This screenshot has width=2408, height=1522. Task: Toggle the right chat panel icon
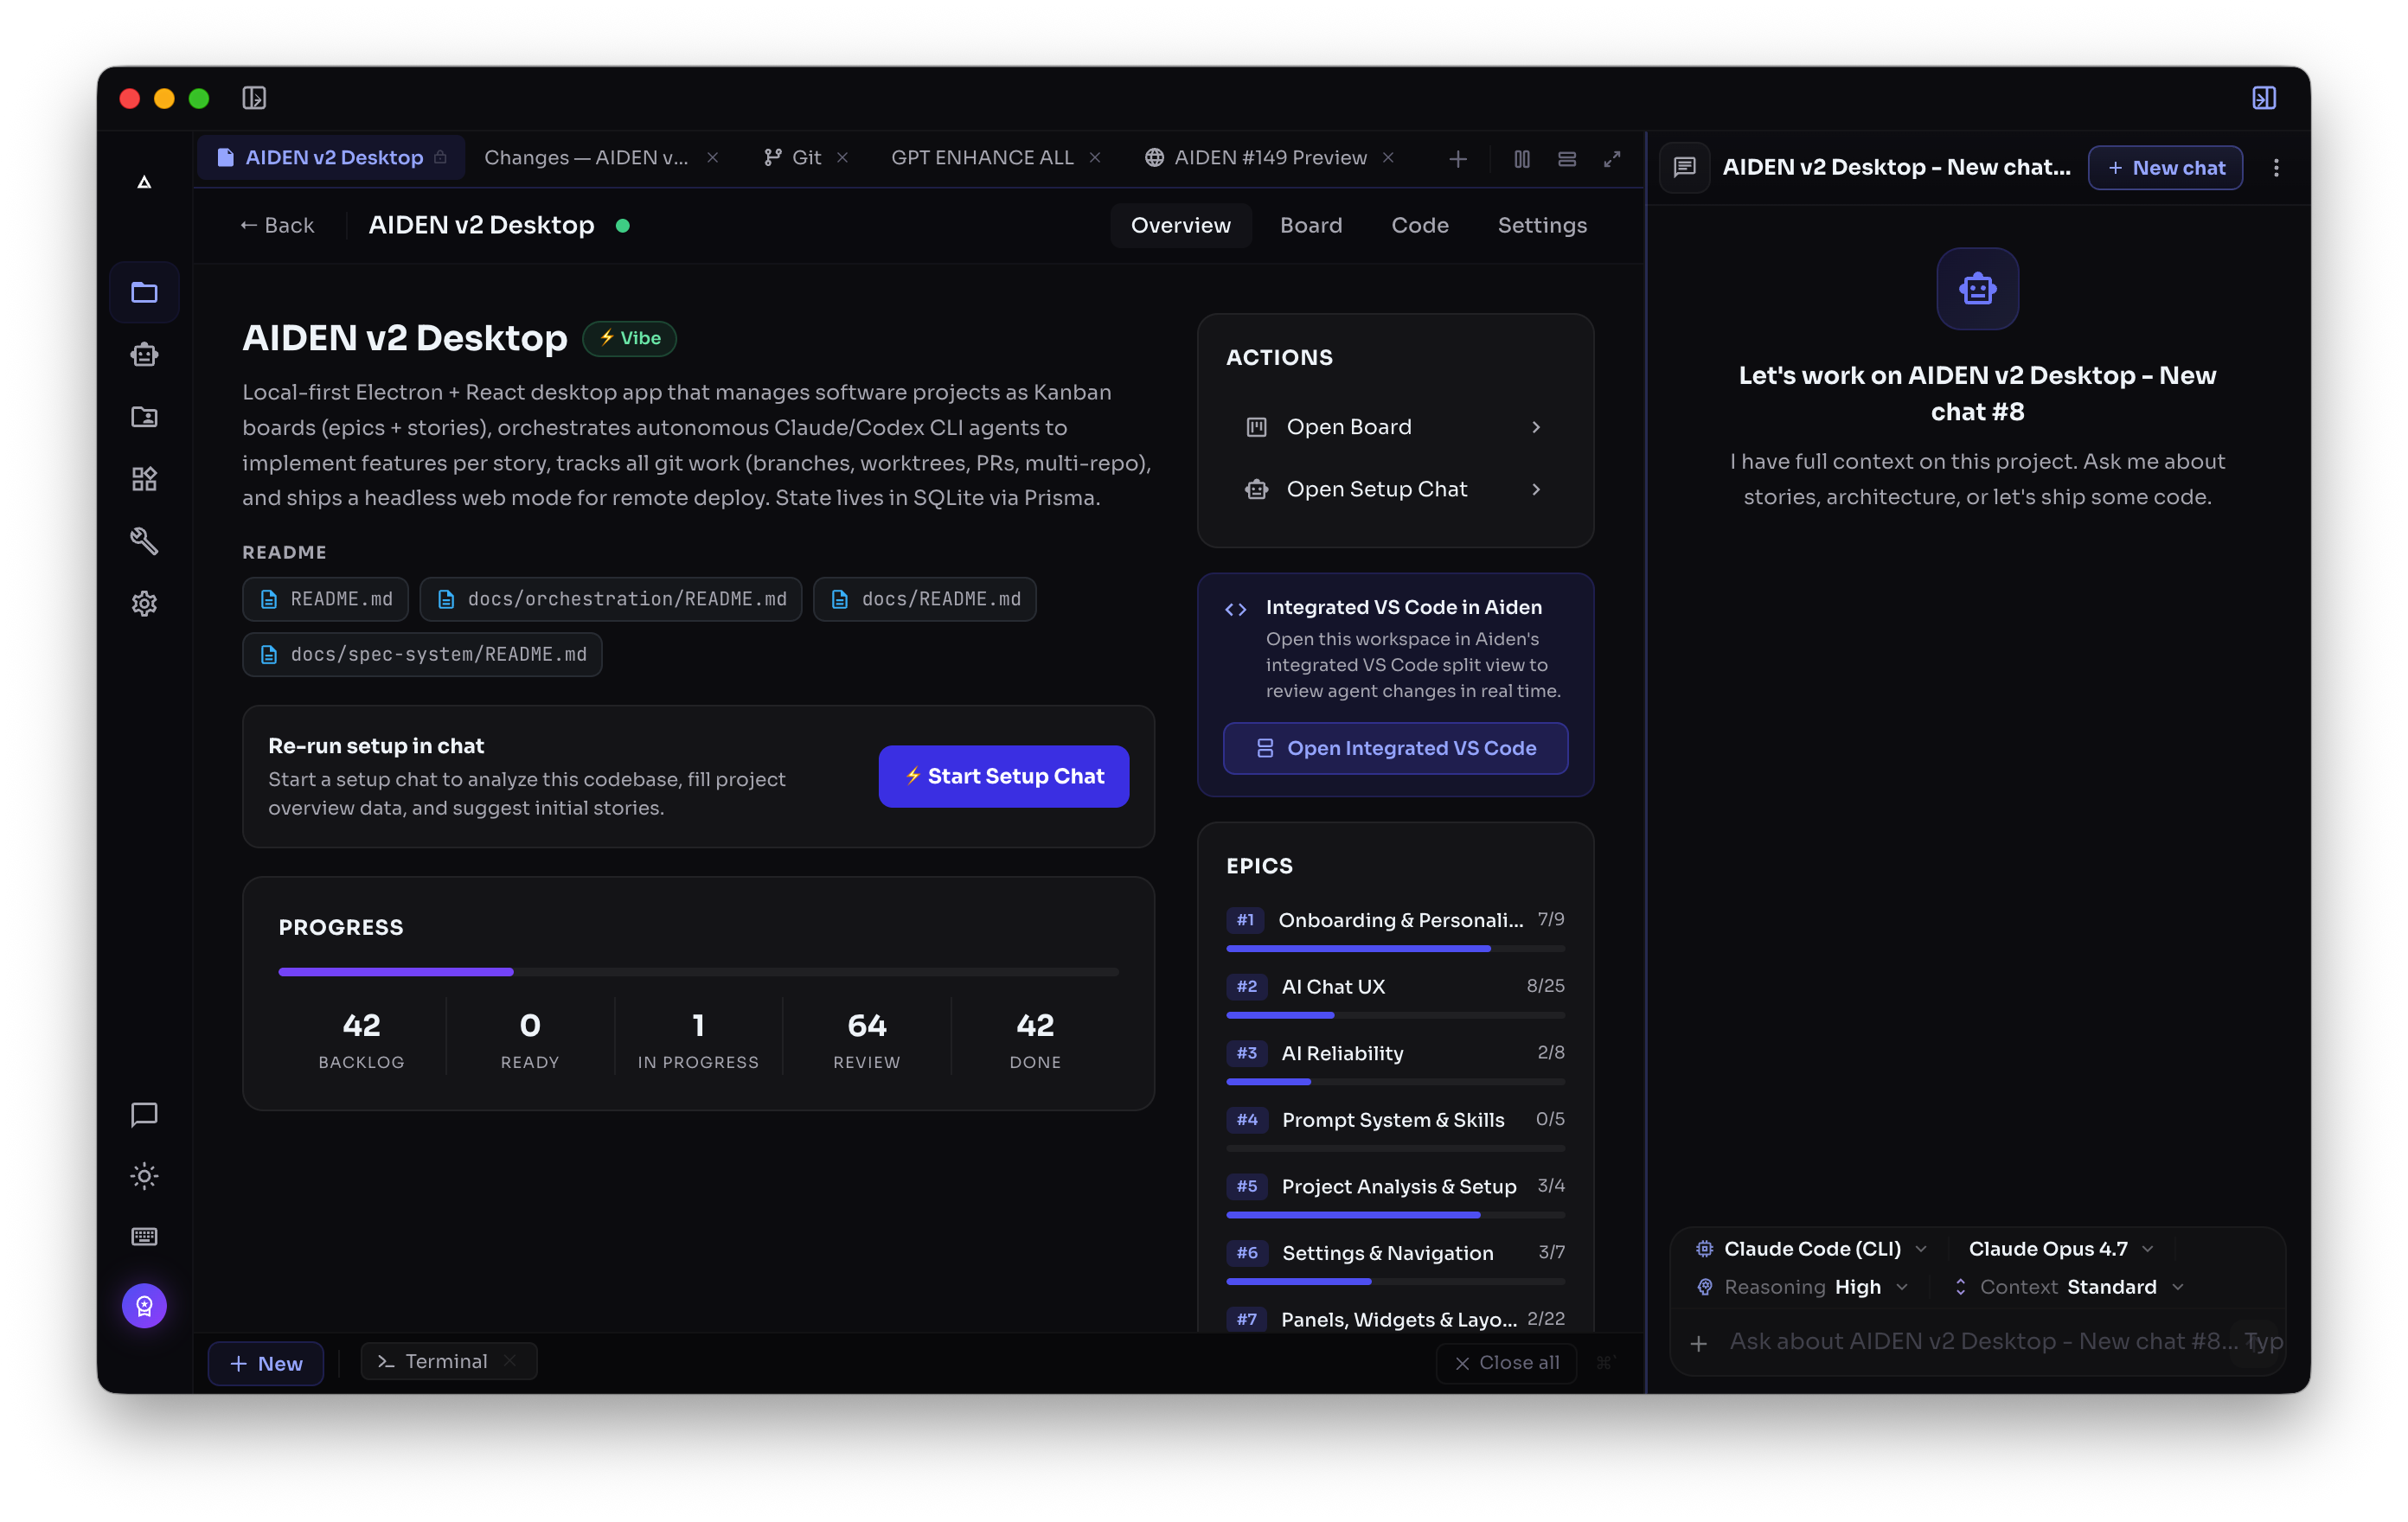point(2263,98)
